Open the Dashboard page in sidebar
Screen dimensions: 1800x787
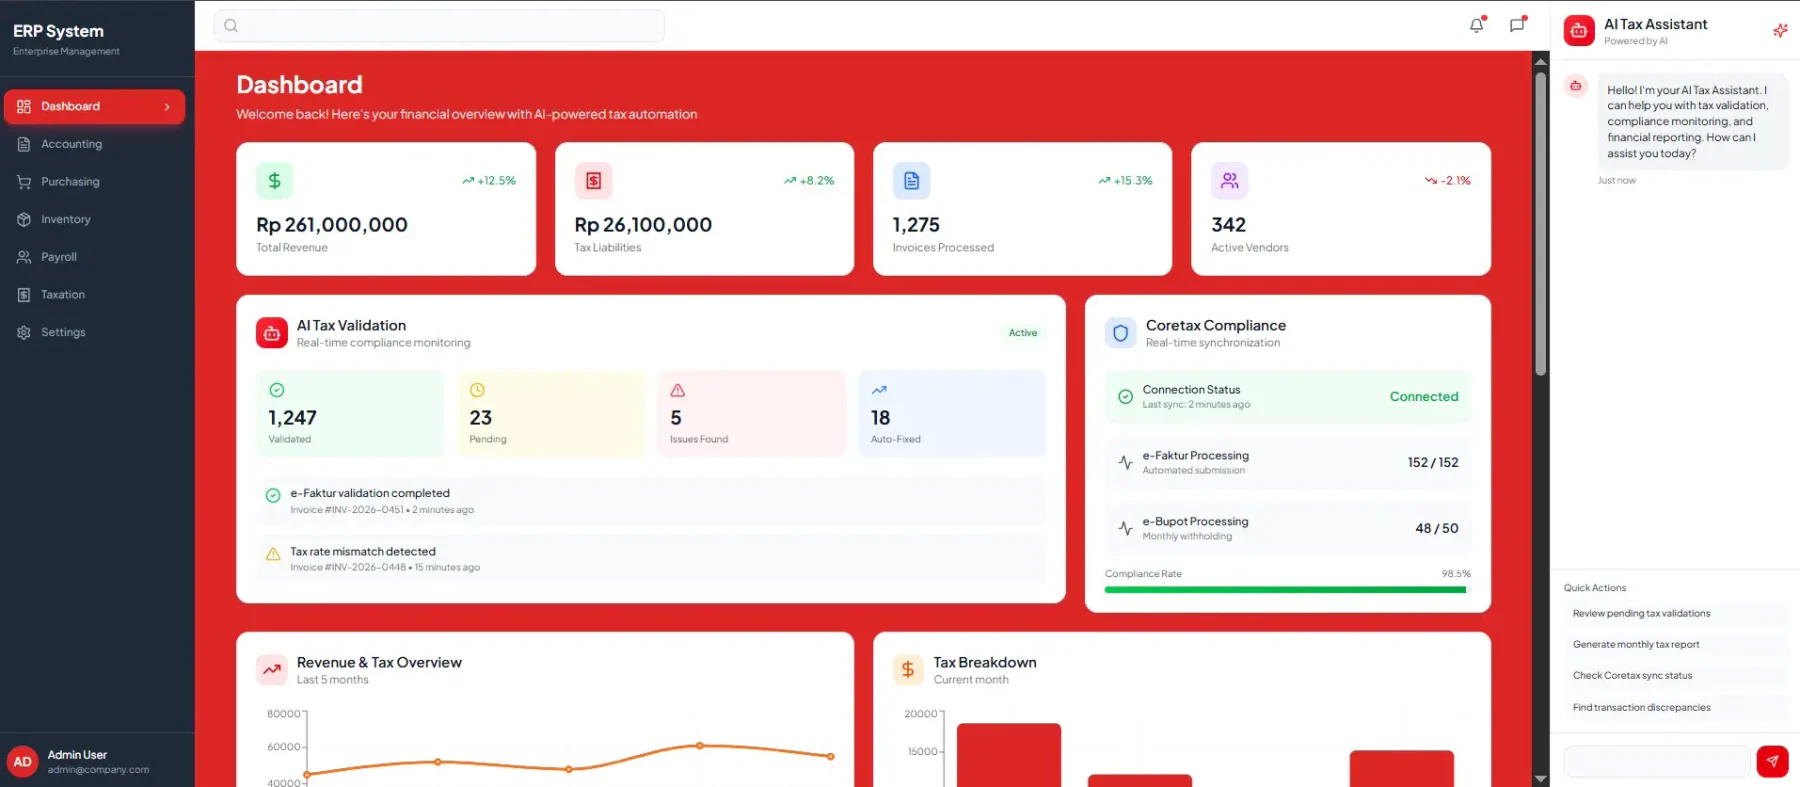(95, 107)
